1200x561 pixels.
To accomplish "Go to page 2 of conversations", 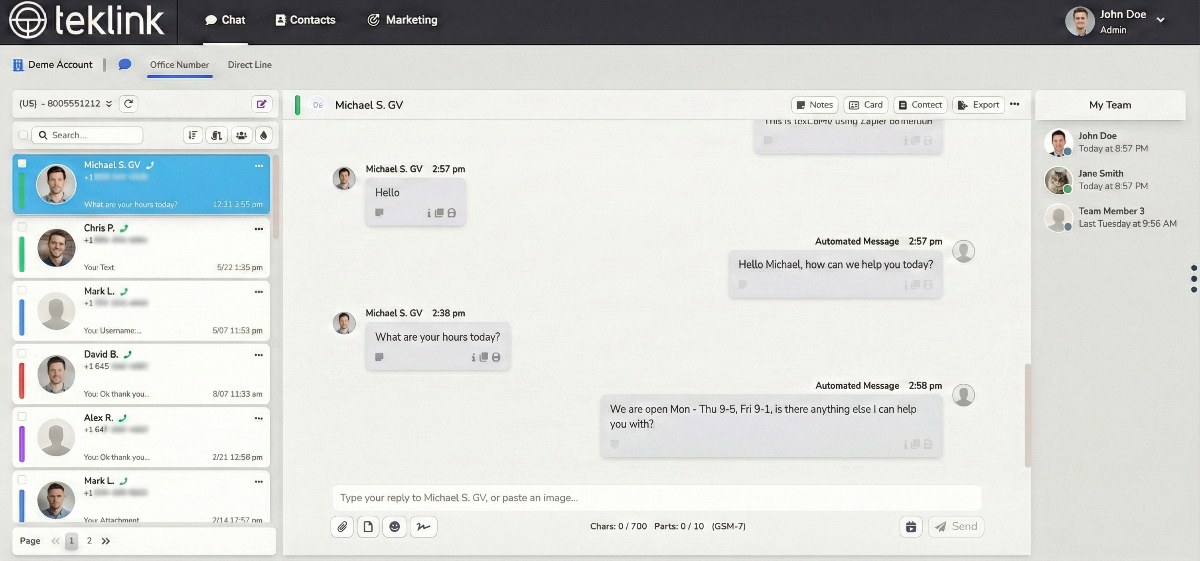I will (89, 541).
